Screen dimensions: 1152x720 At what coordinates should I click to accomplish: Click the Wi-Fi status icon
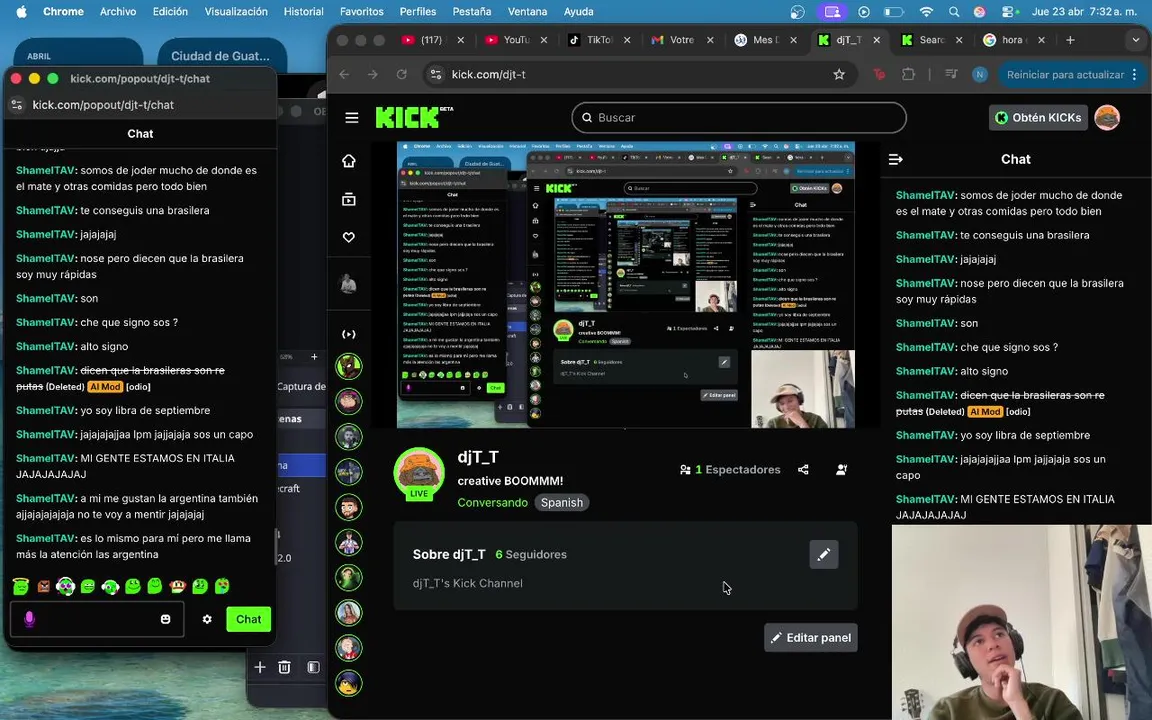coord(926,12)
